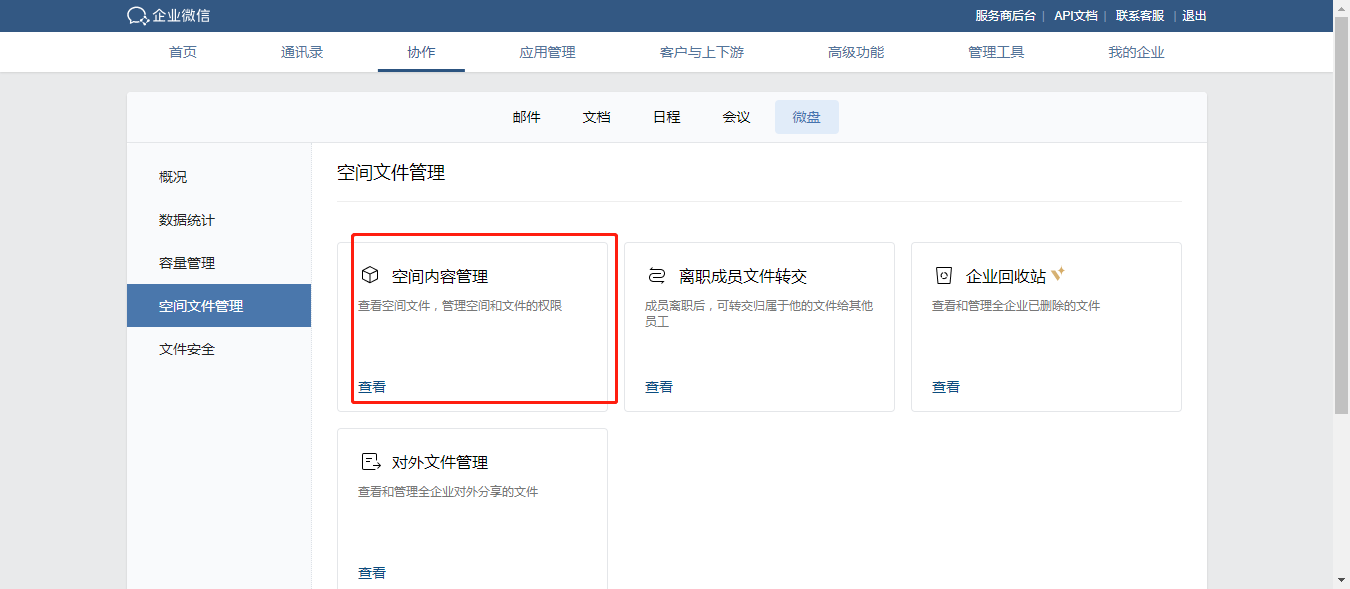Click the 离职成员文件转交 card title
This screenshot has height=589, width=1350.
click(743, 276)
